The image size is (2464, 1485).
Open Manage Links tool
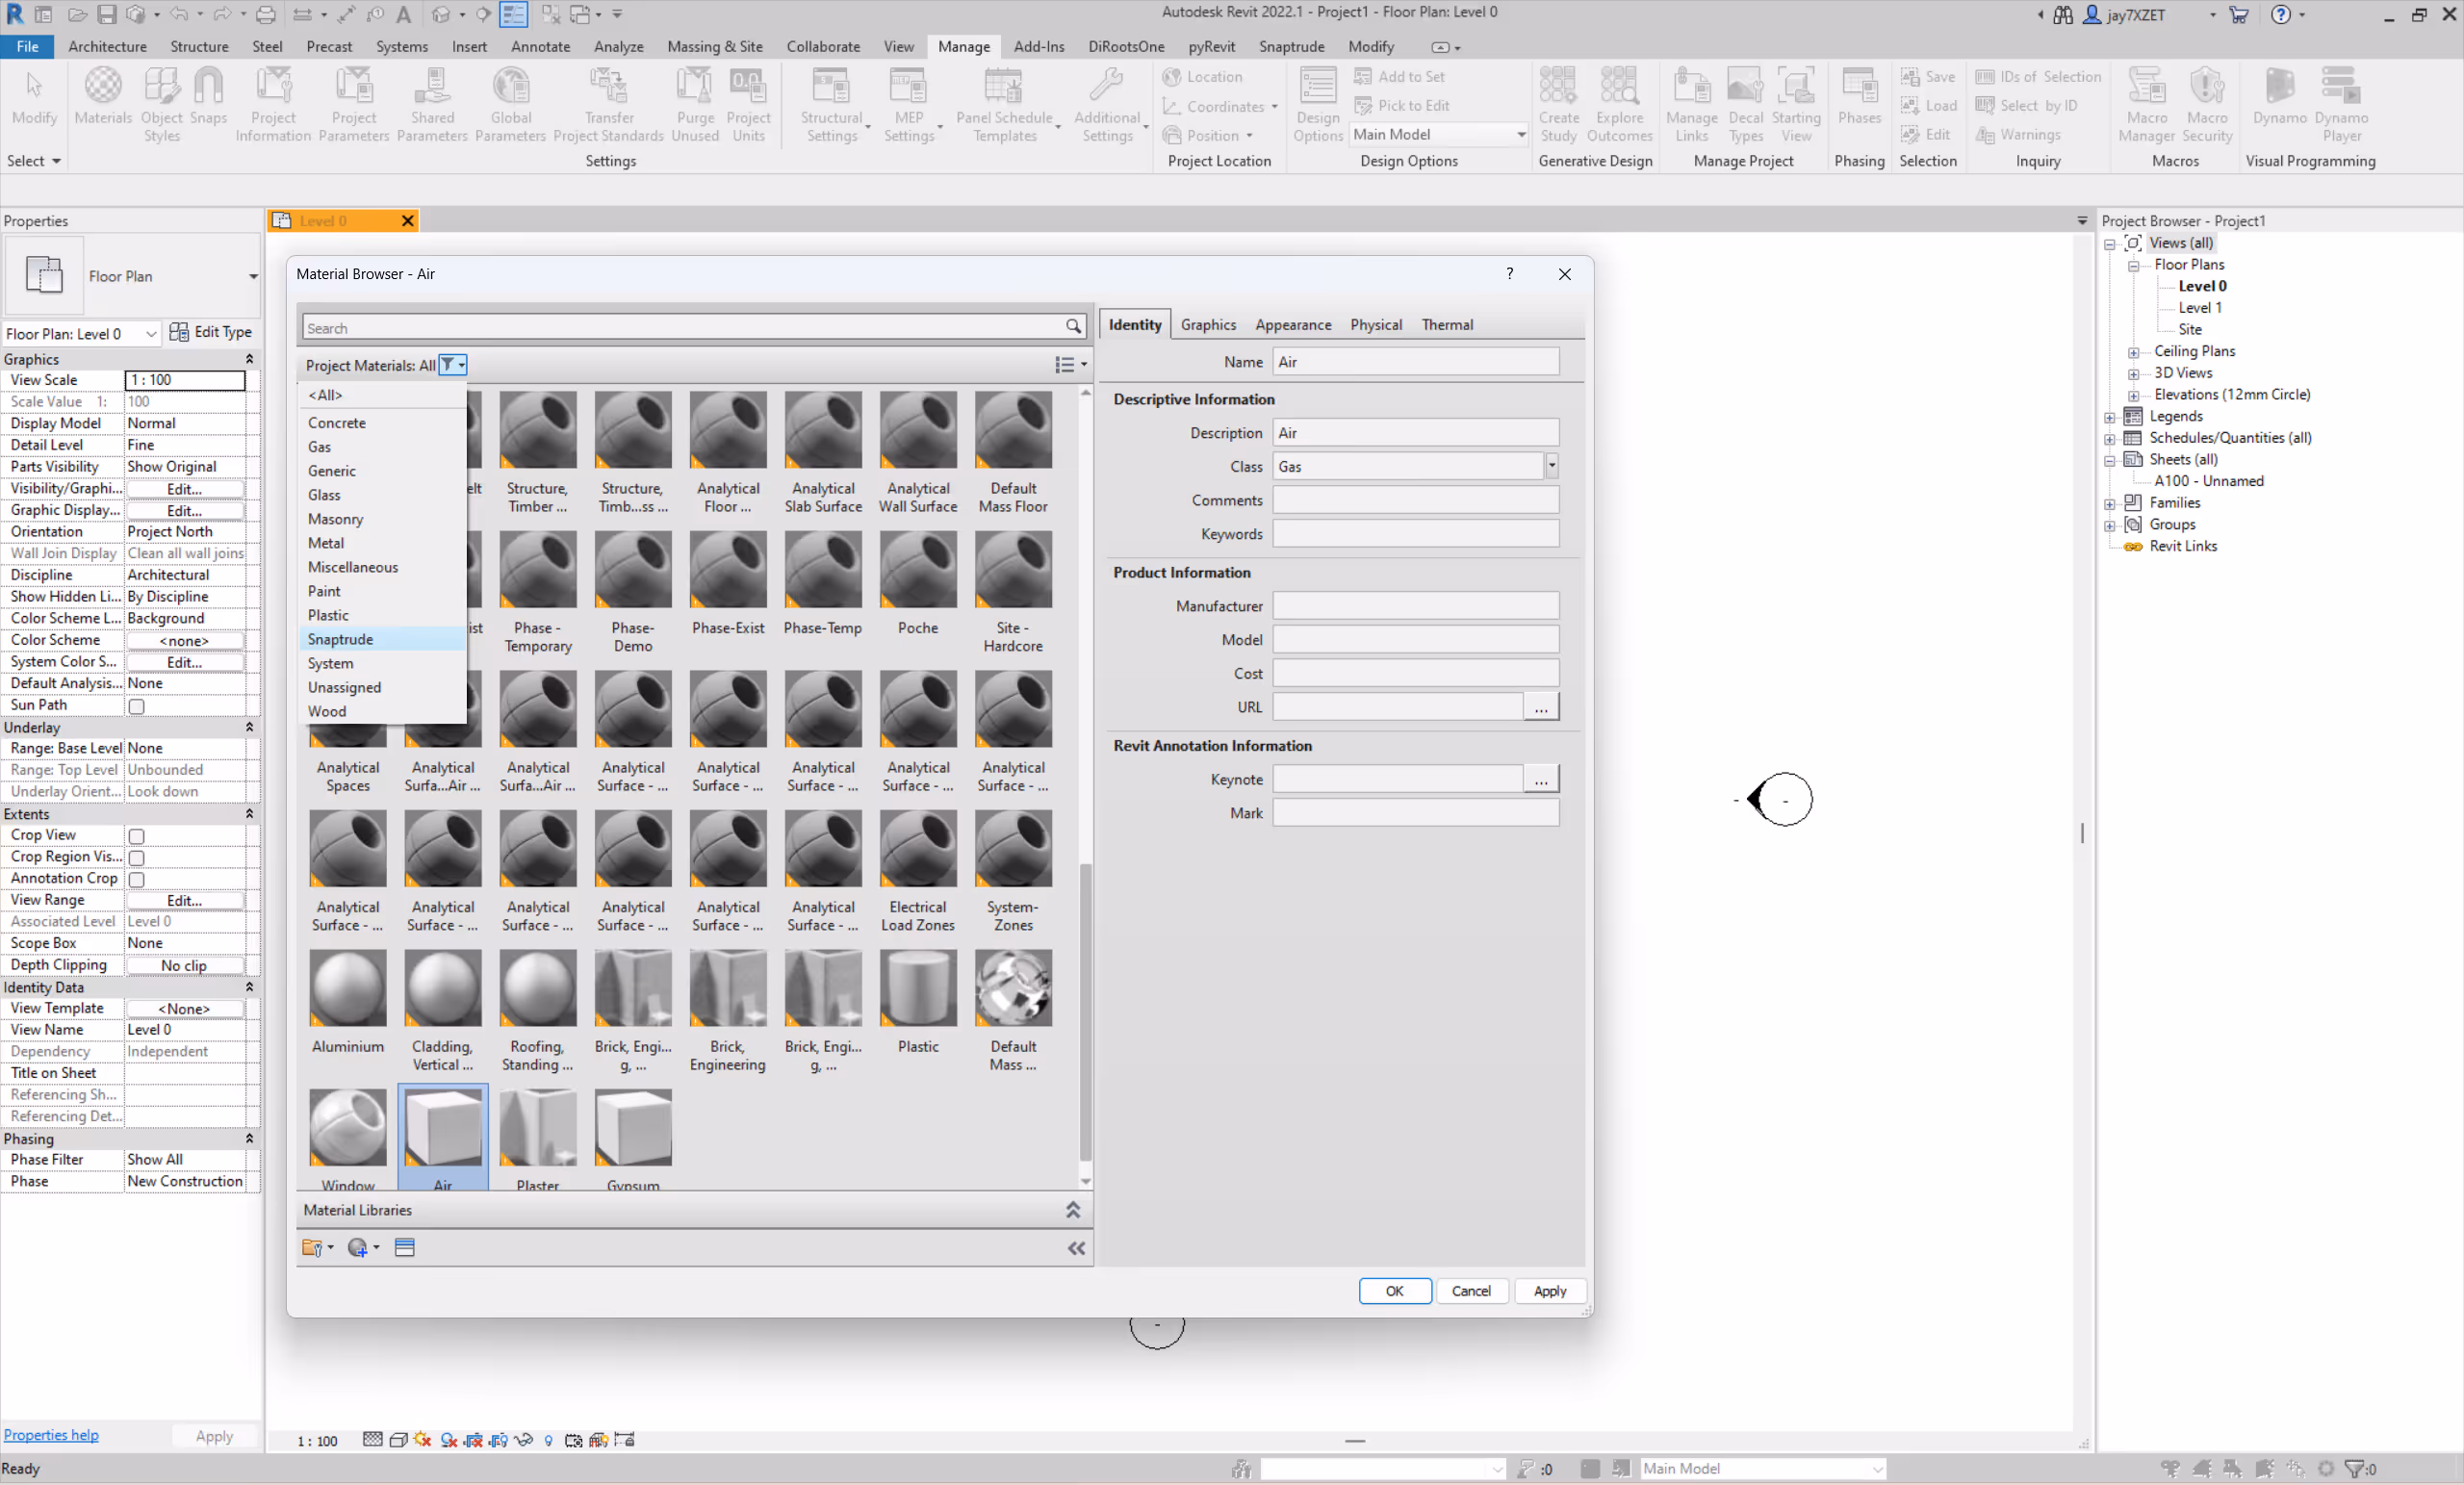[1691, 105]
